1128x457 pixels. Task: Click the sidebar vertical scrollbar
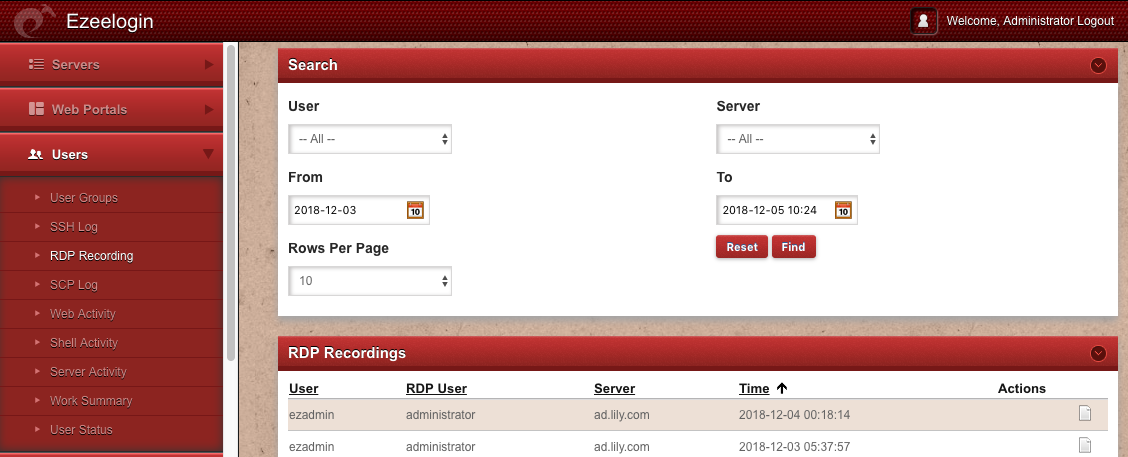coord(232,200)
